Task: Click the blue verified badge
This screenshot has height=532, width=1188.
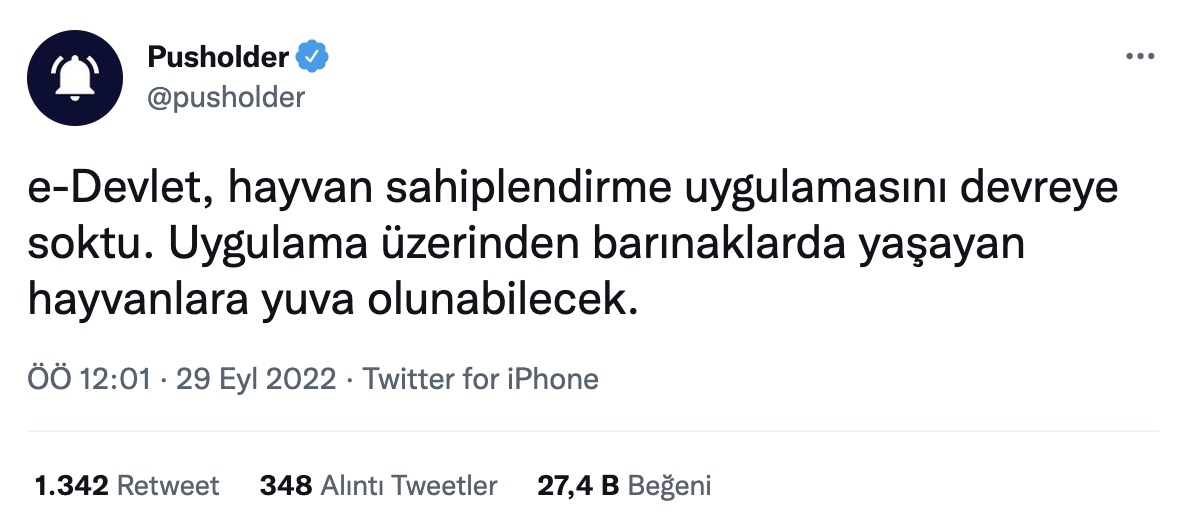Action: (x=312, y=57)
